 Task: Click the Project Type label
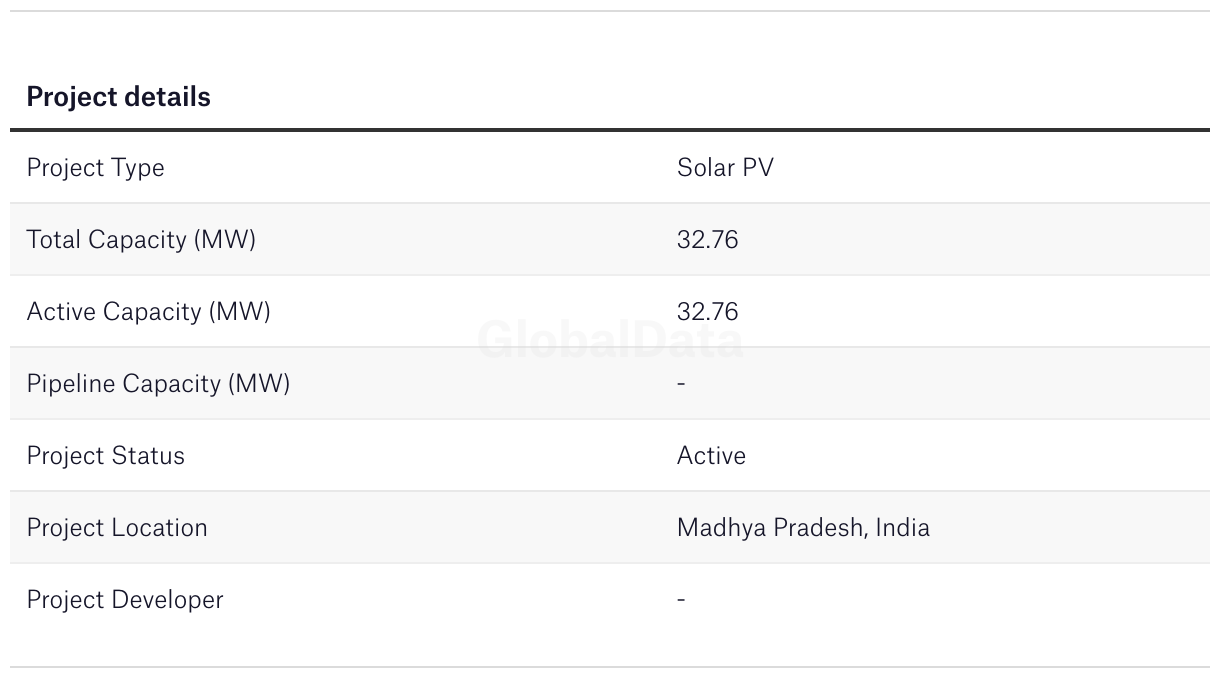point(95,168)
